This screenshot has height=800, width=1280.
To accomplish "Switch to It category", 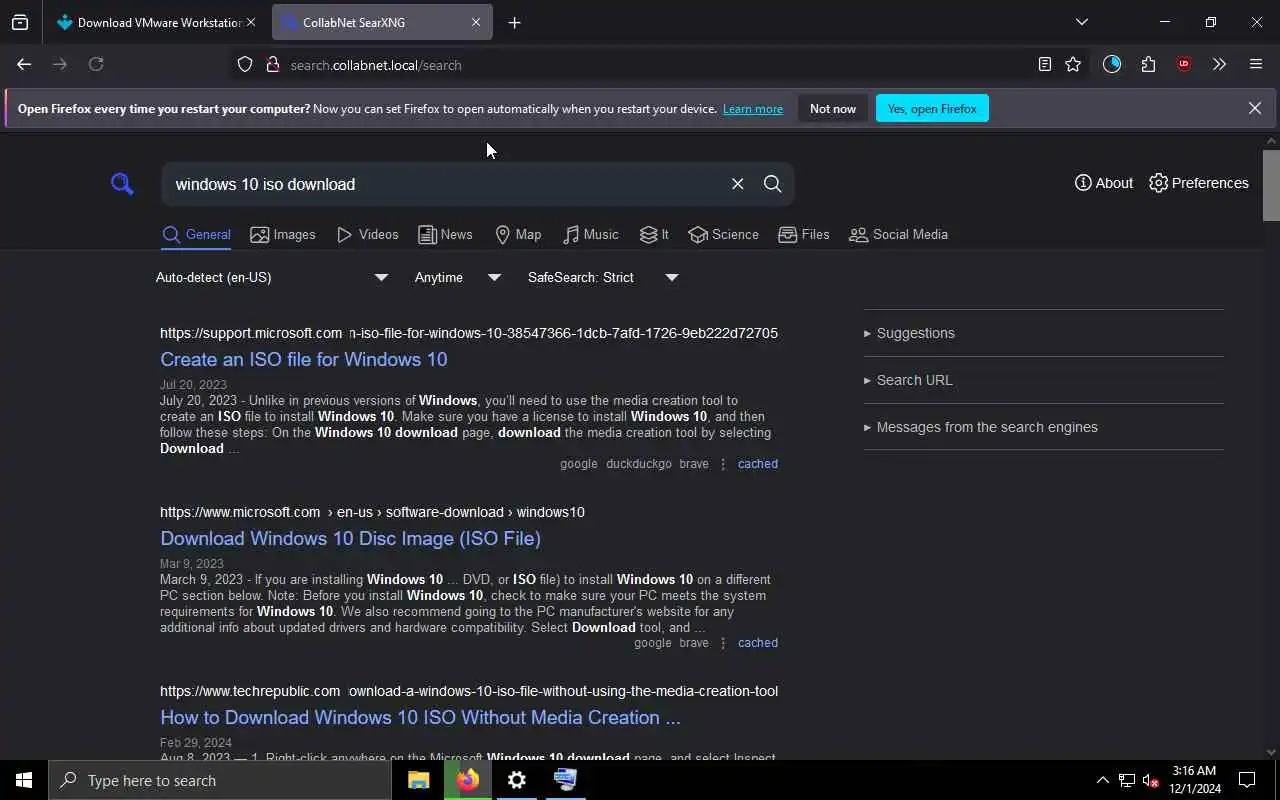I will click(654, 235).
